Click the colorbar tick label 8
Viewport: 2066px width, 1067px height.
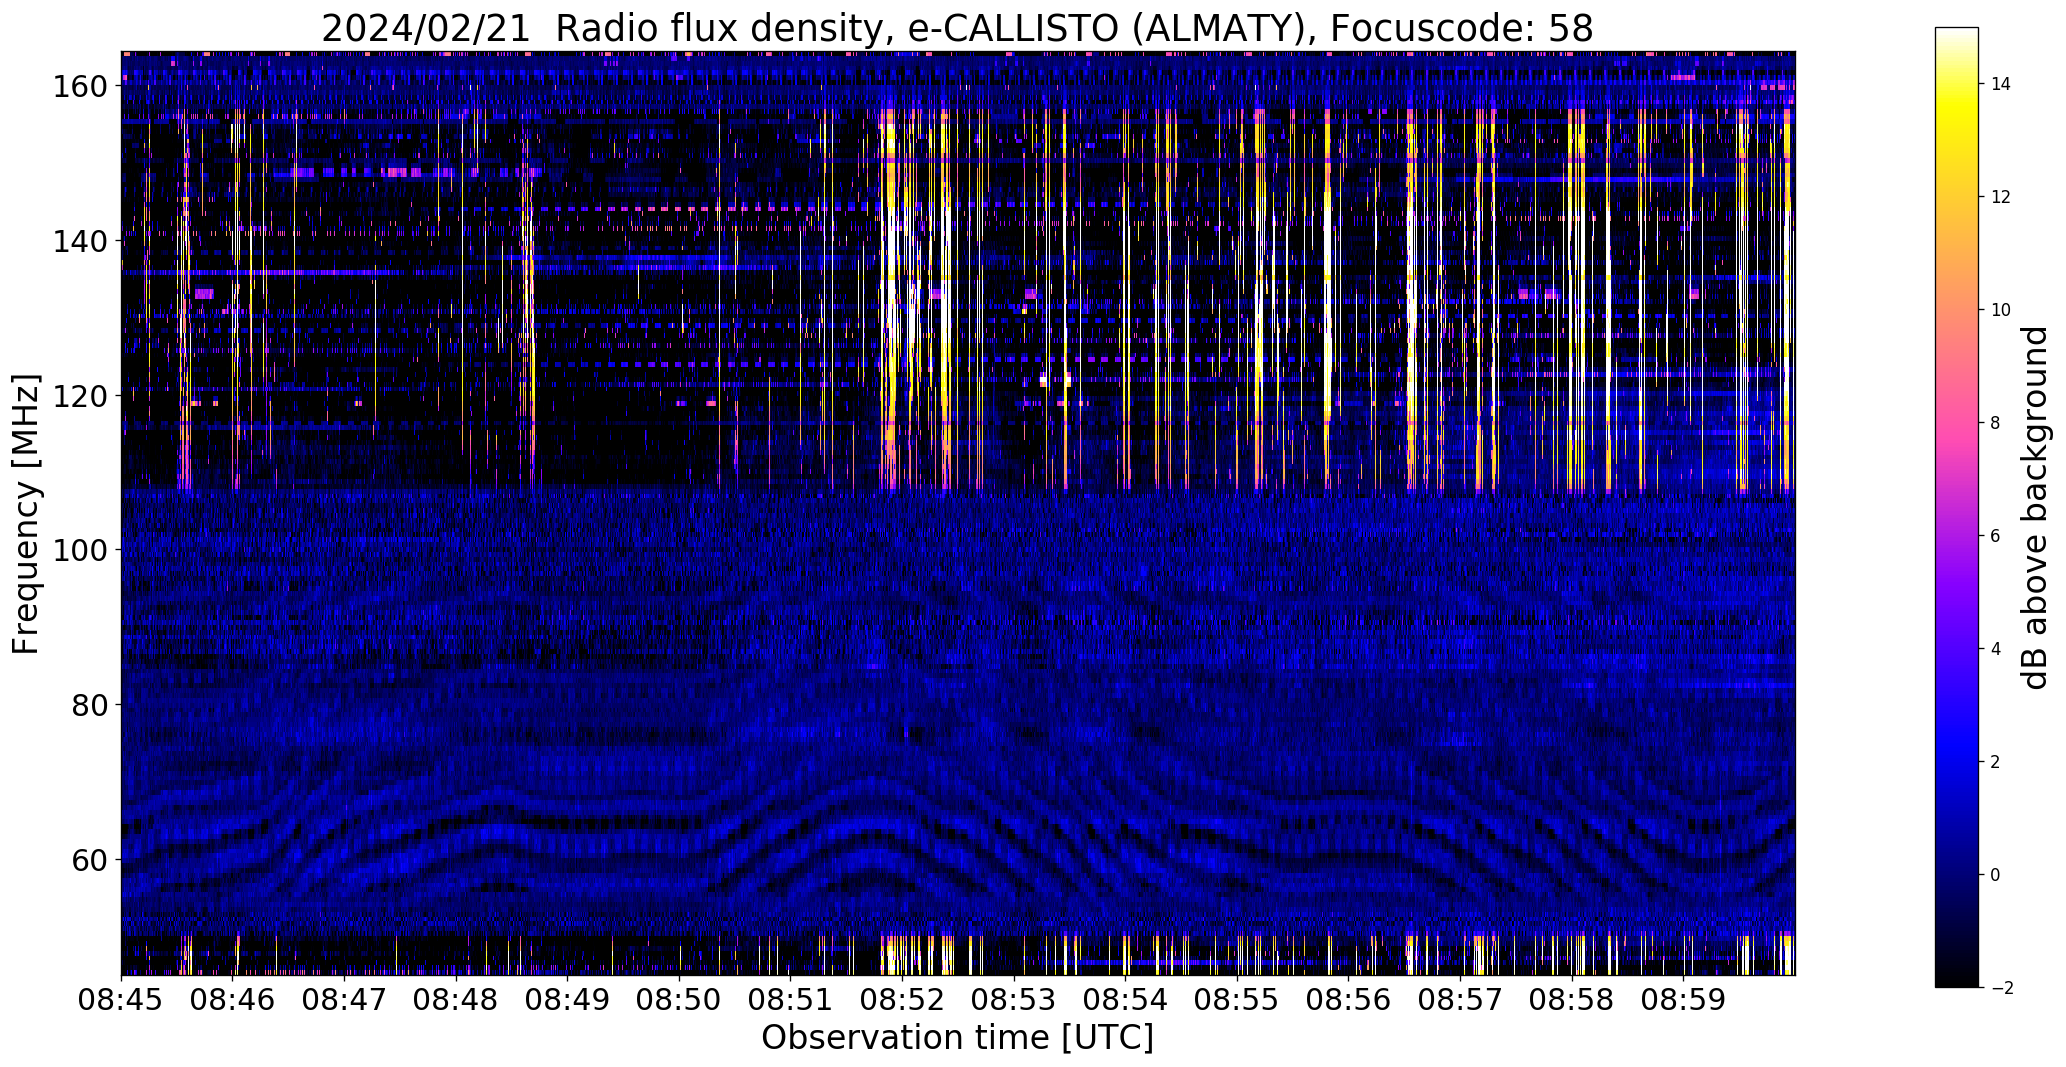(x=1996, y=424)
